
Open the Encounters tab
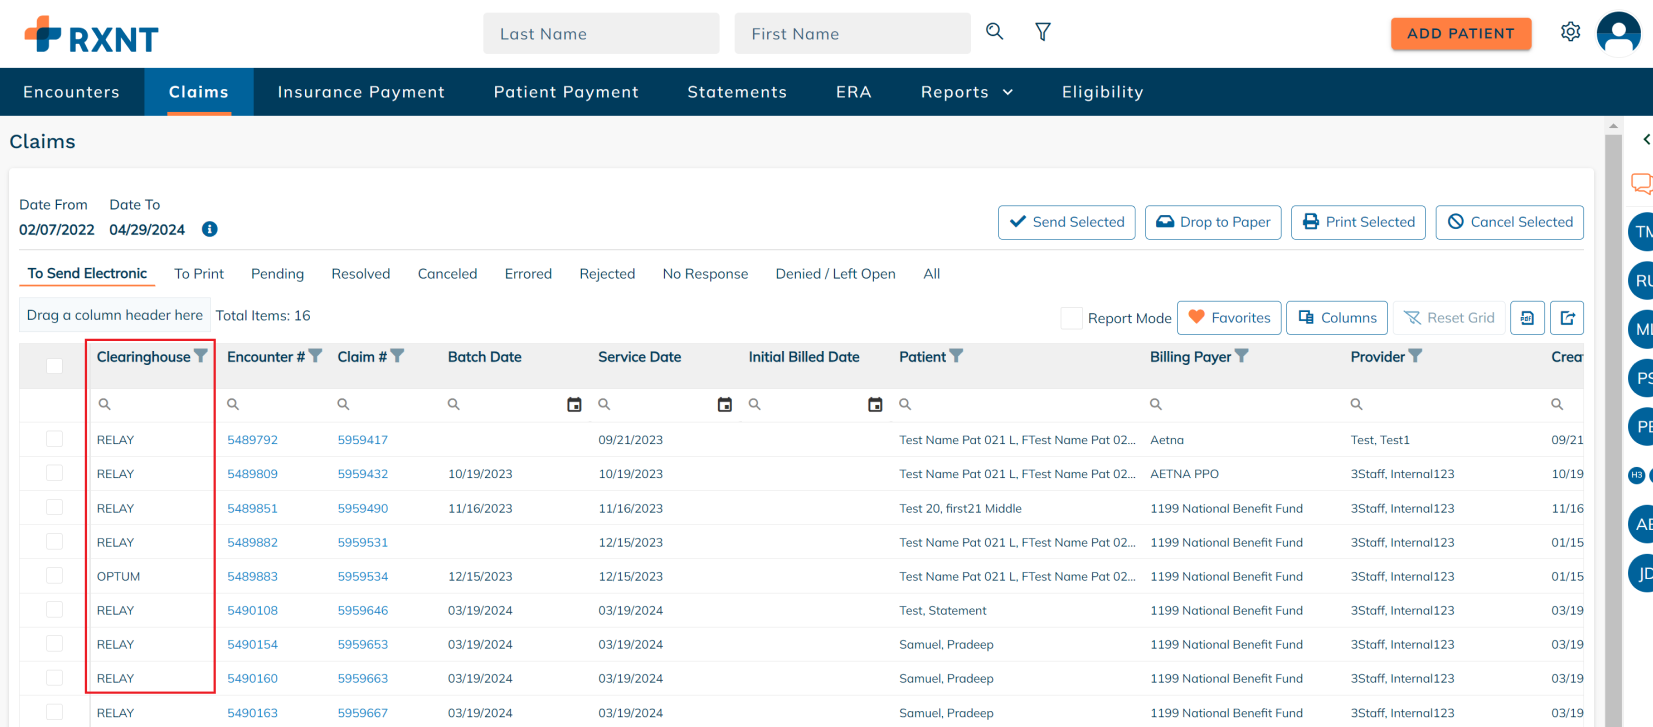point(72,92)
